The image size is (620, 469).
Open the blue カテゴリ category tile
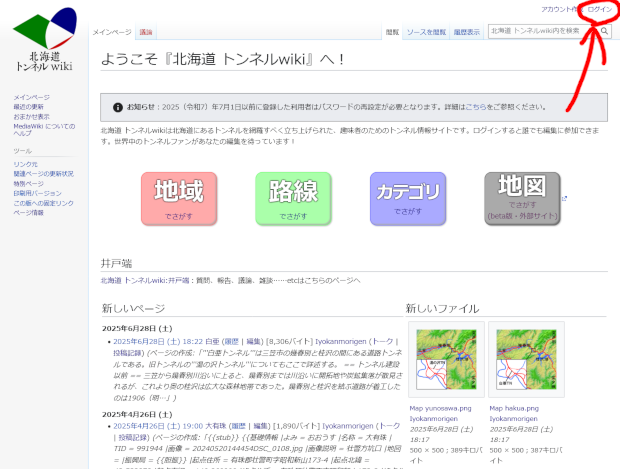click(407, 198)
